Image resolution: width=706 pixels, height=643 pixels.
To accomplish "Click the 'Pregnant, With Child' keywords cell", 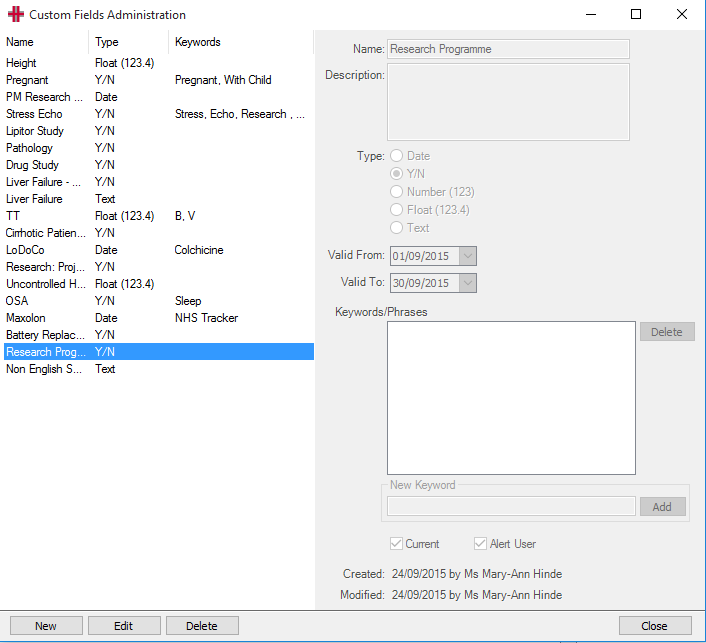I will pos(223,80).
